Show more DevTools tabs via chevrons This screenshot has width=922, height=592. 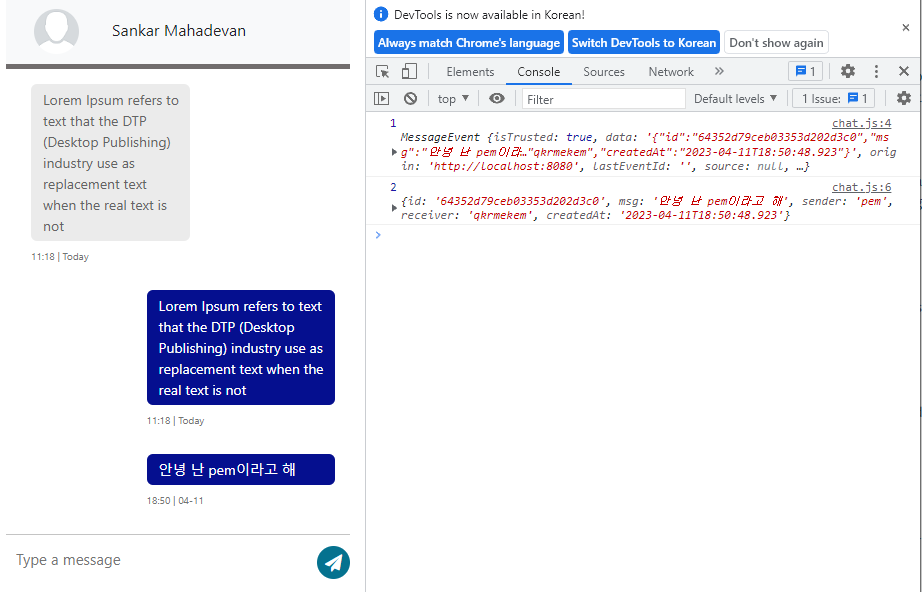[x=719, y=72]
